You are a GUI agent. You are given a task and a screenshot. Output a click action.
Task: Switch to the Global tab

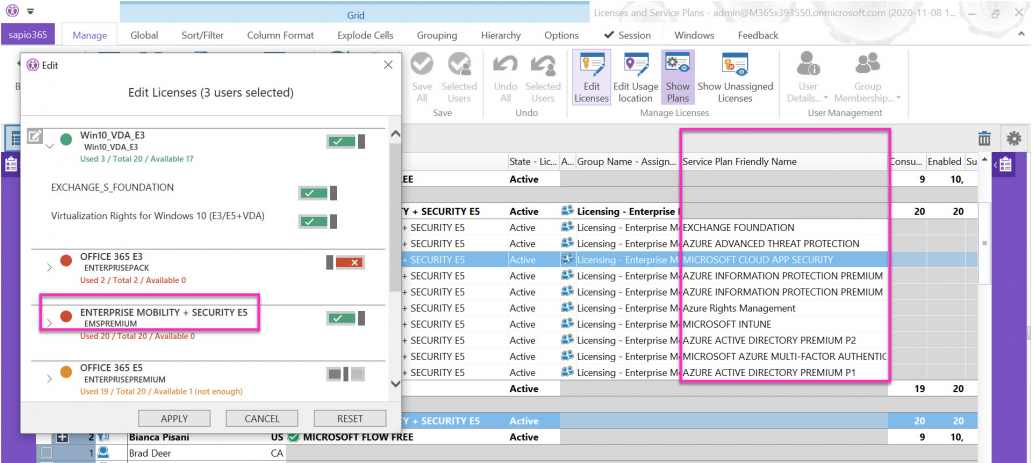(144, 36)
